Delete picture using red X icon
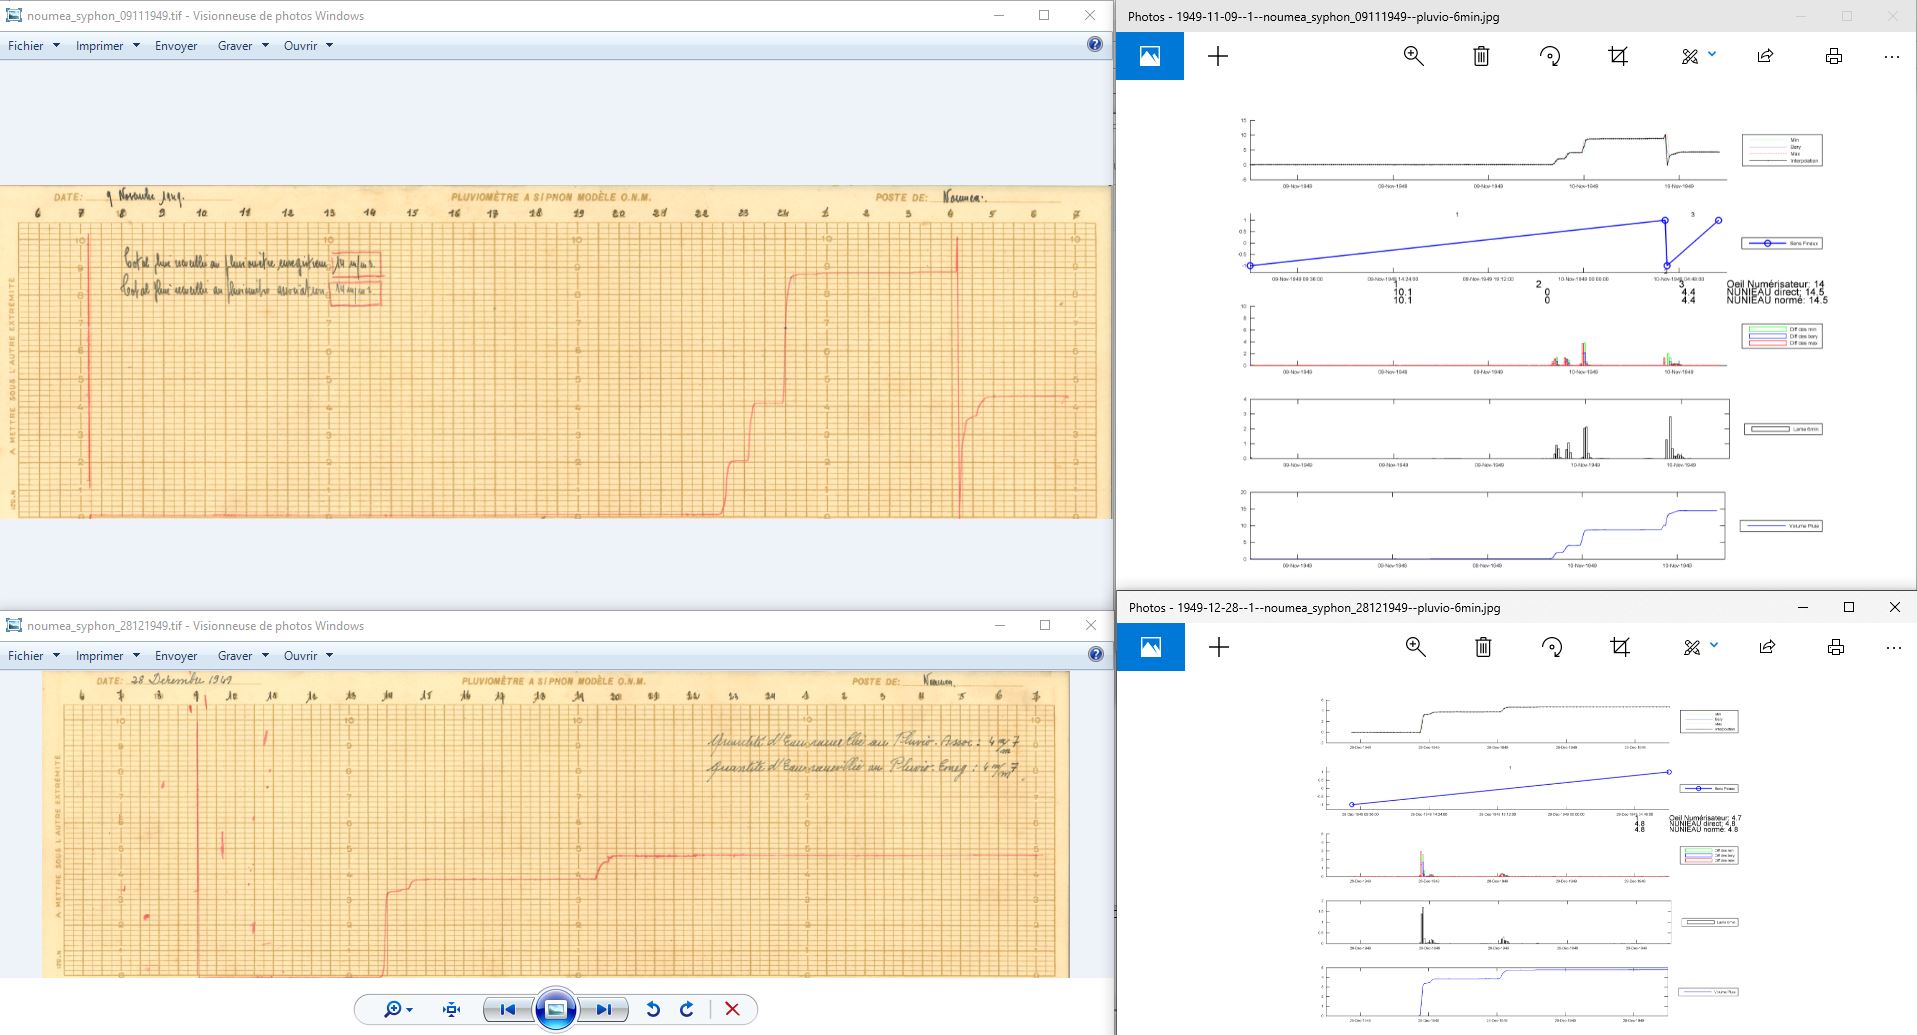 (732, 1009)
